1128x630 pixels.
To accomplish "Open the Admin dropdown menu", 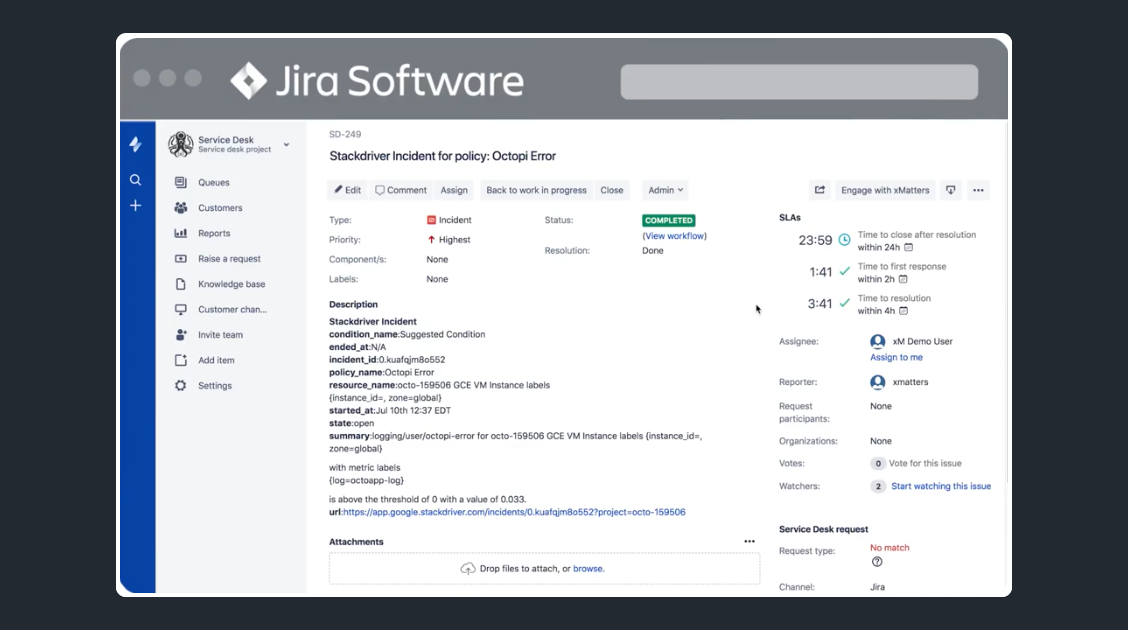I will click(x=665, y=190).
